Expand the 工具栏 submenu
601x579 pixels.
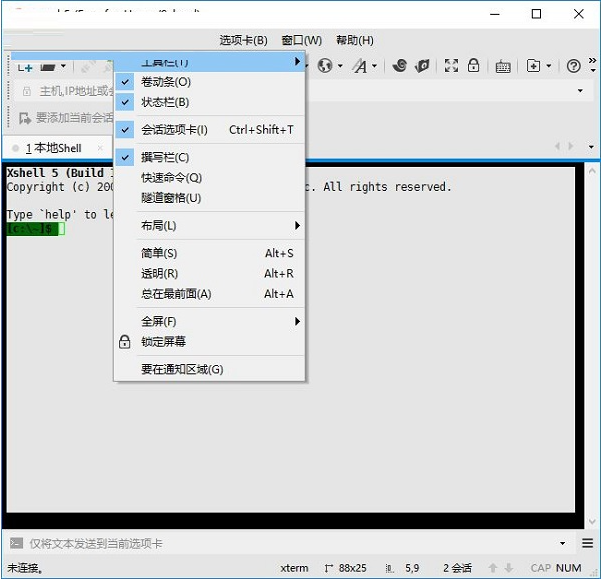point(209,62)
